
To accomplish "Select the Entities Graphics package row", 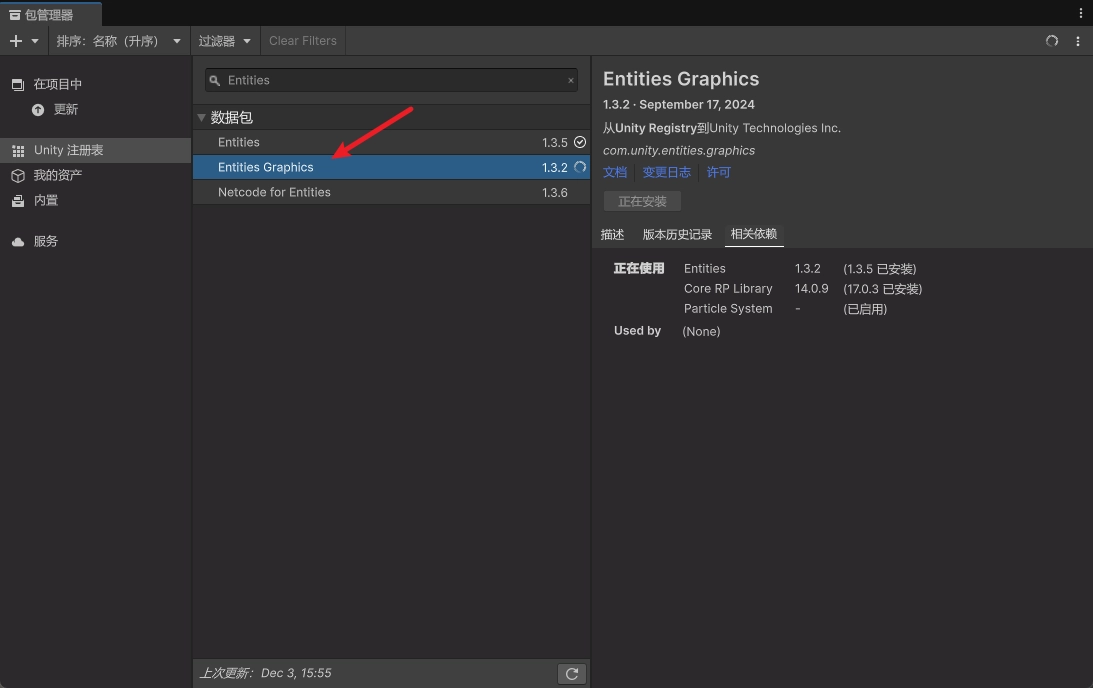I will [x=391, y=167].
